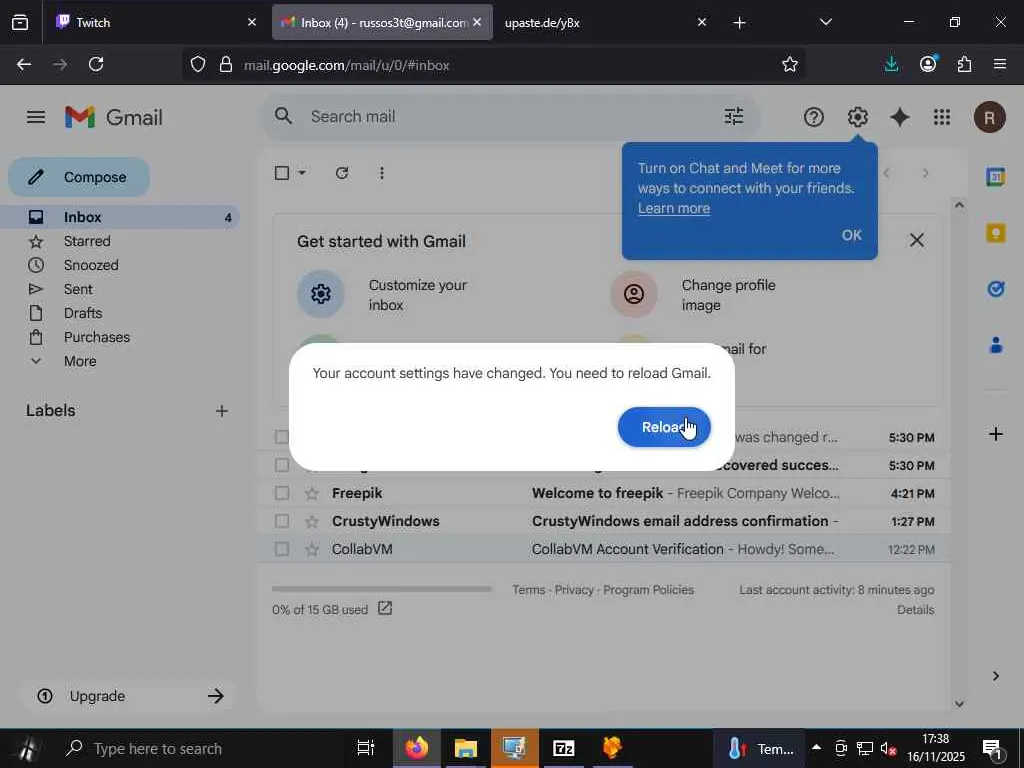Open the Snoozed folder
The image size is (1024, 768).
click(x=91, y=265)
